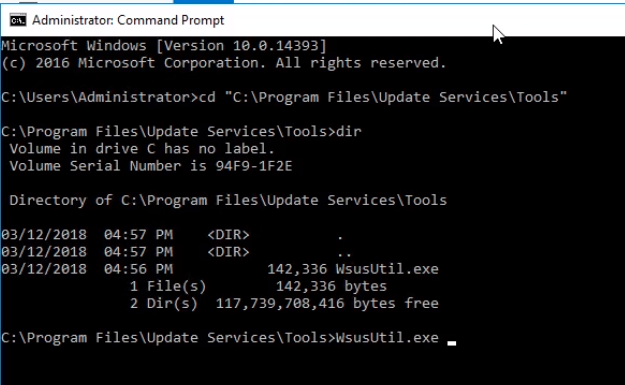Click the blinking text cursor at prompt
Image resolution: width=625 pixels, height=385 pixels.
coord(452,343)
